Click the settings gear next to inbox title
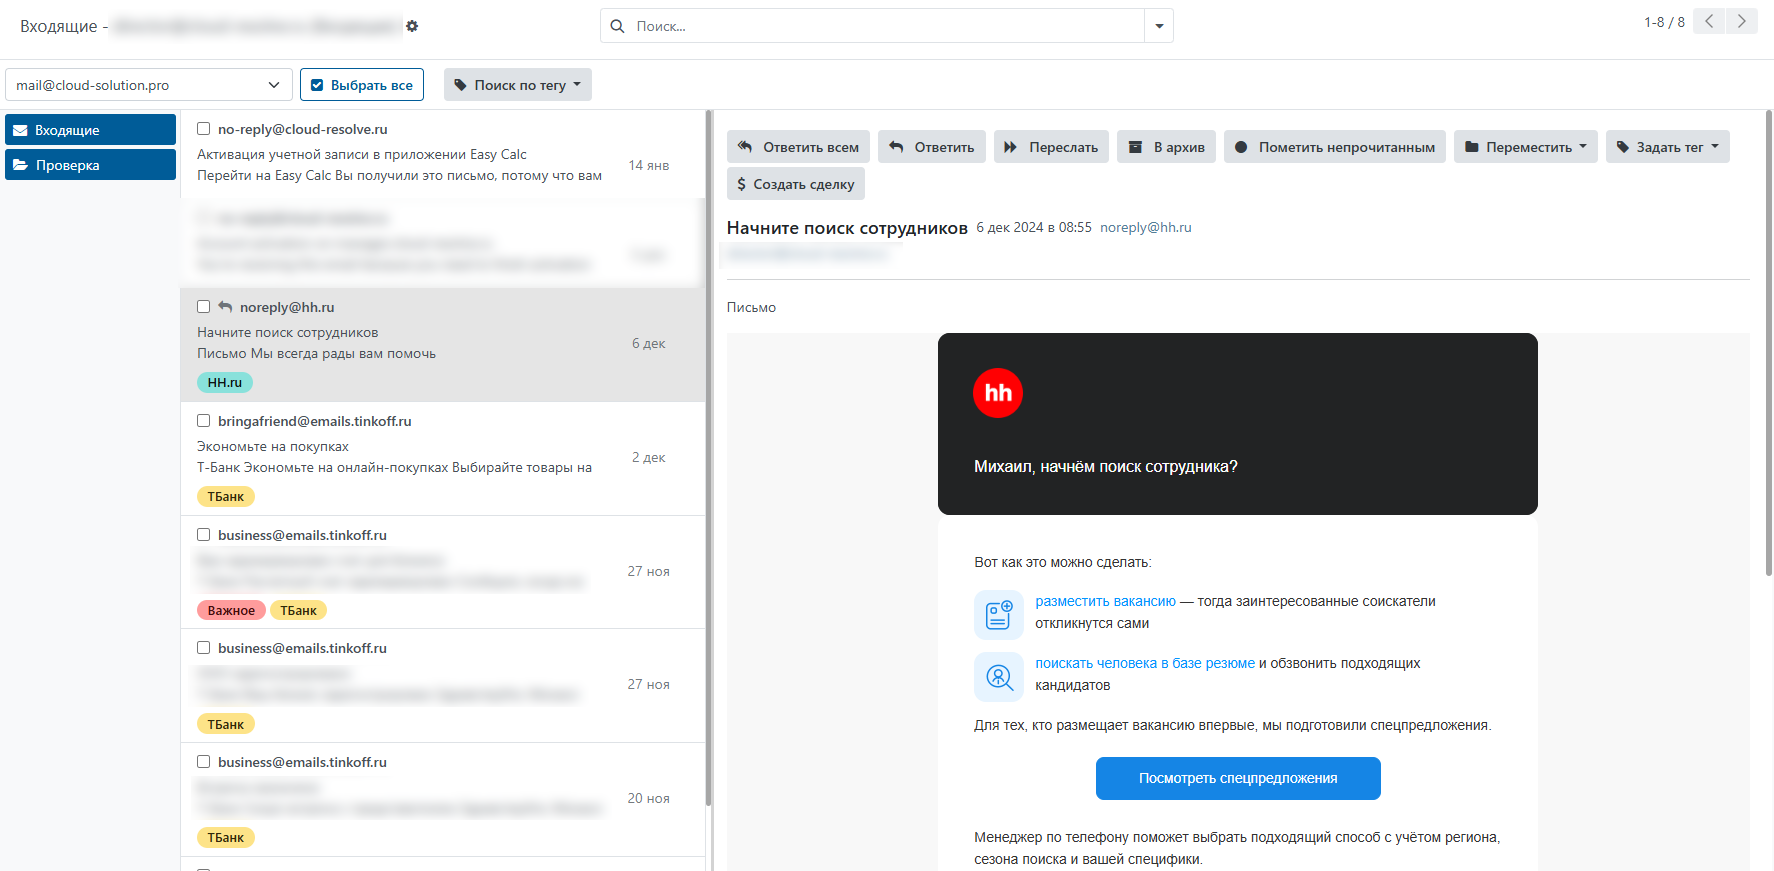Image resolution: width=1774 pixels, height=871 pixels. [x=412, y=26]
